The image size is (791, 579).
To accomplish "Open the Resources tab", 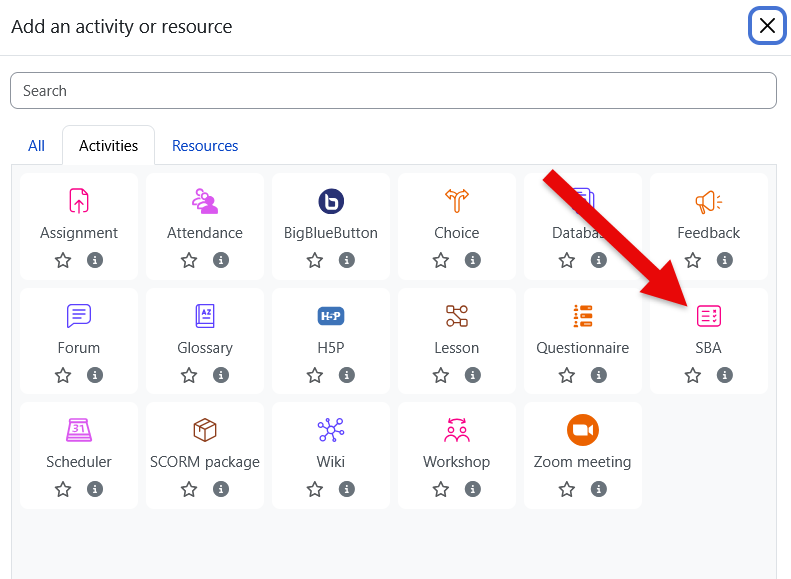I will 205,146.
